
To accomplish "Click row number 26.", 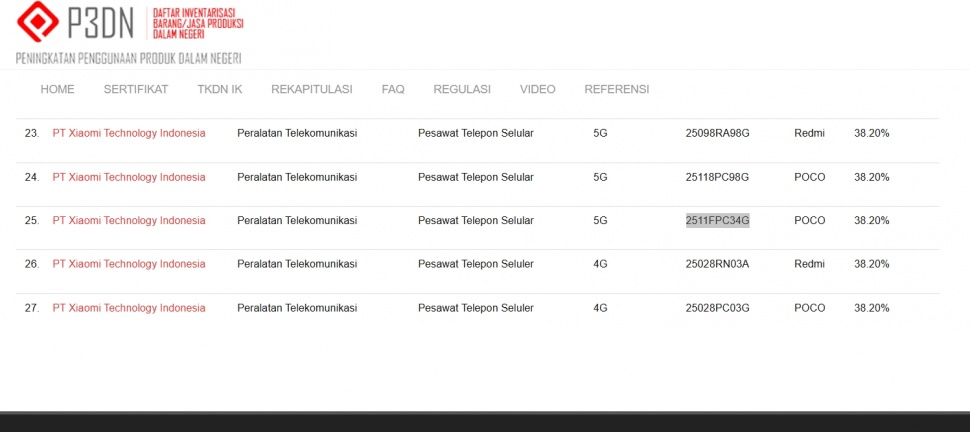I will pyautogui.click(x=32, y=264).
